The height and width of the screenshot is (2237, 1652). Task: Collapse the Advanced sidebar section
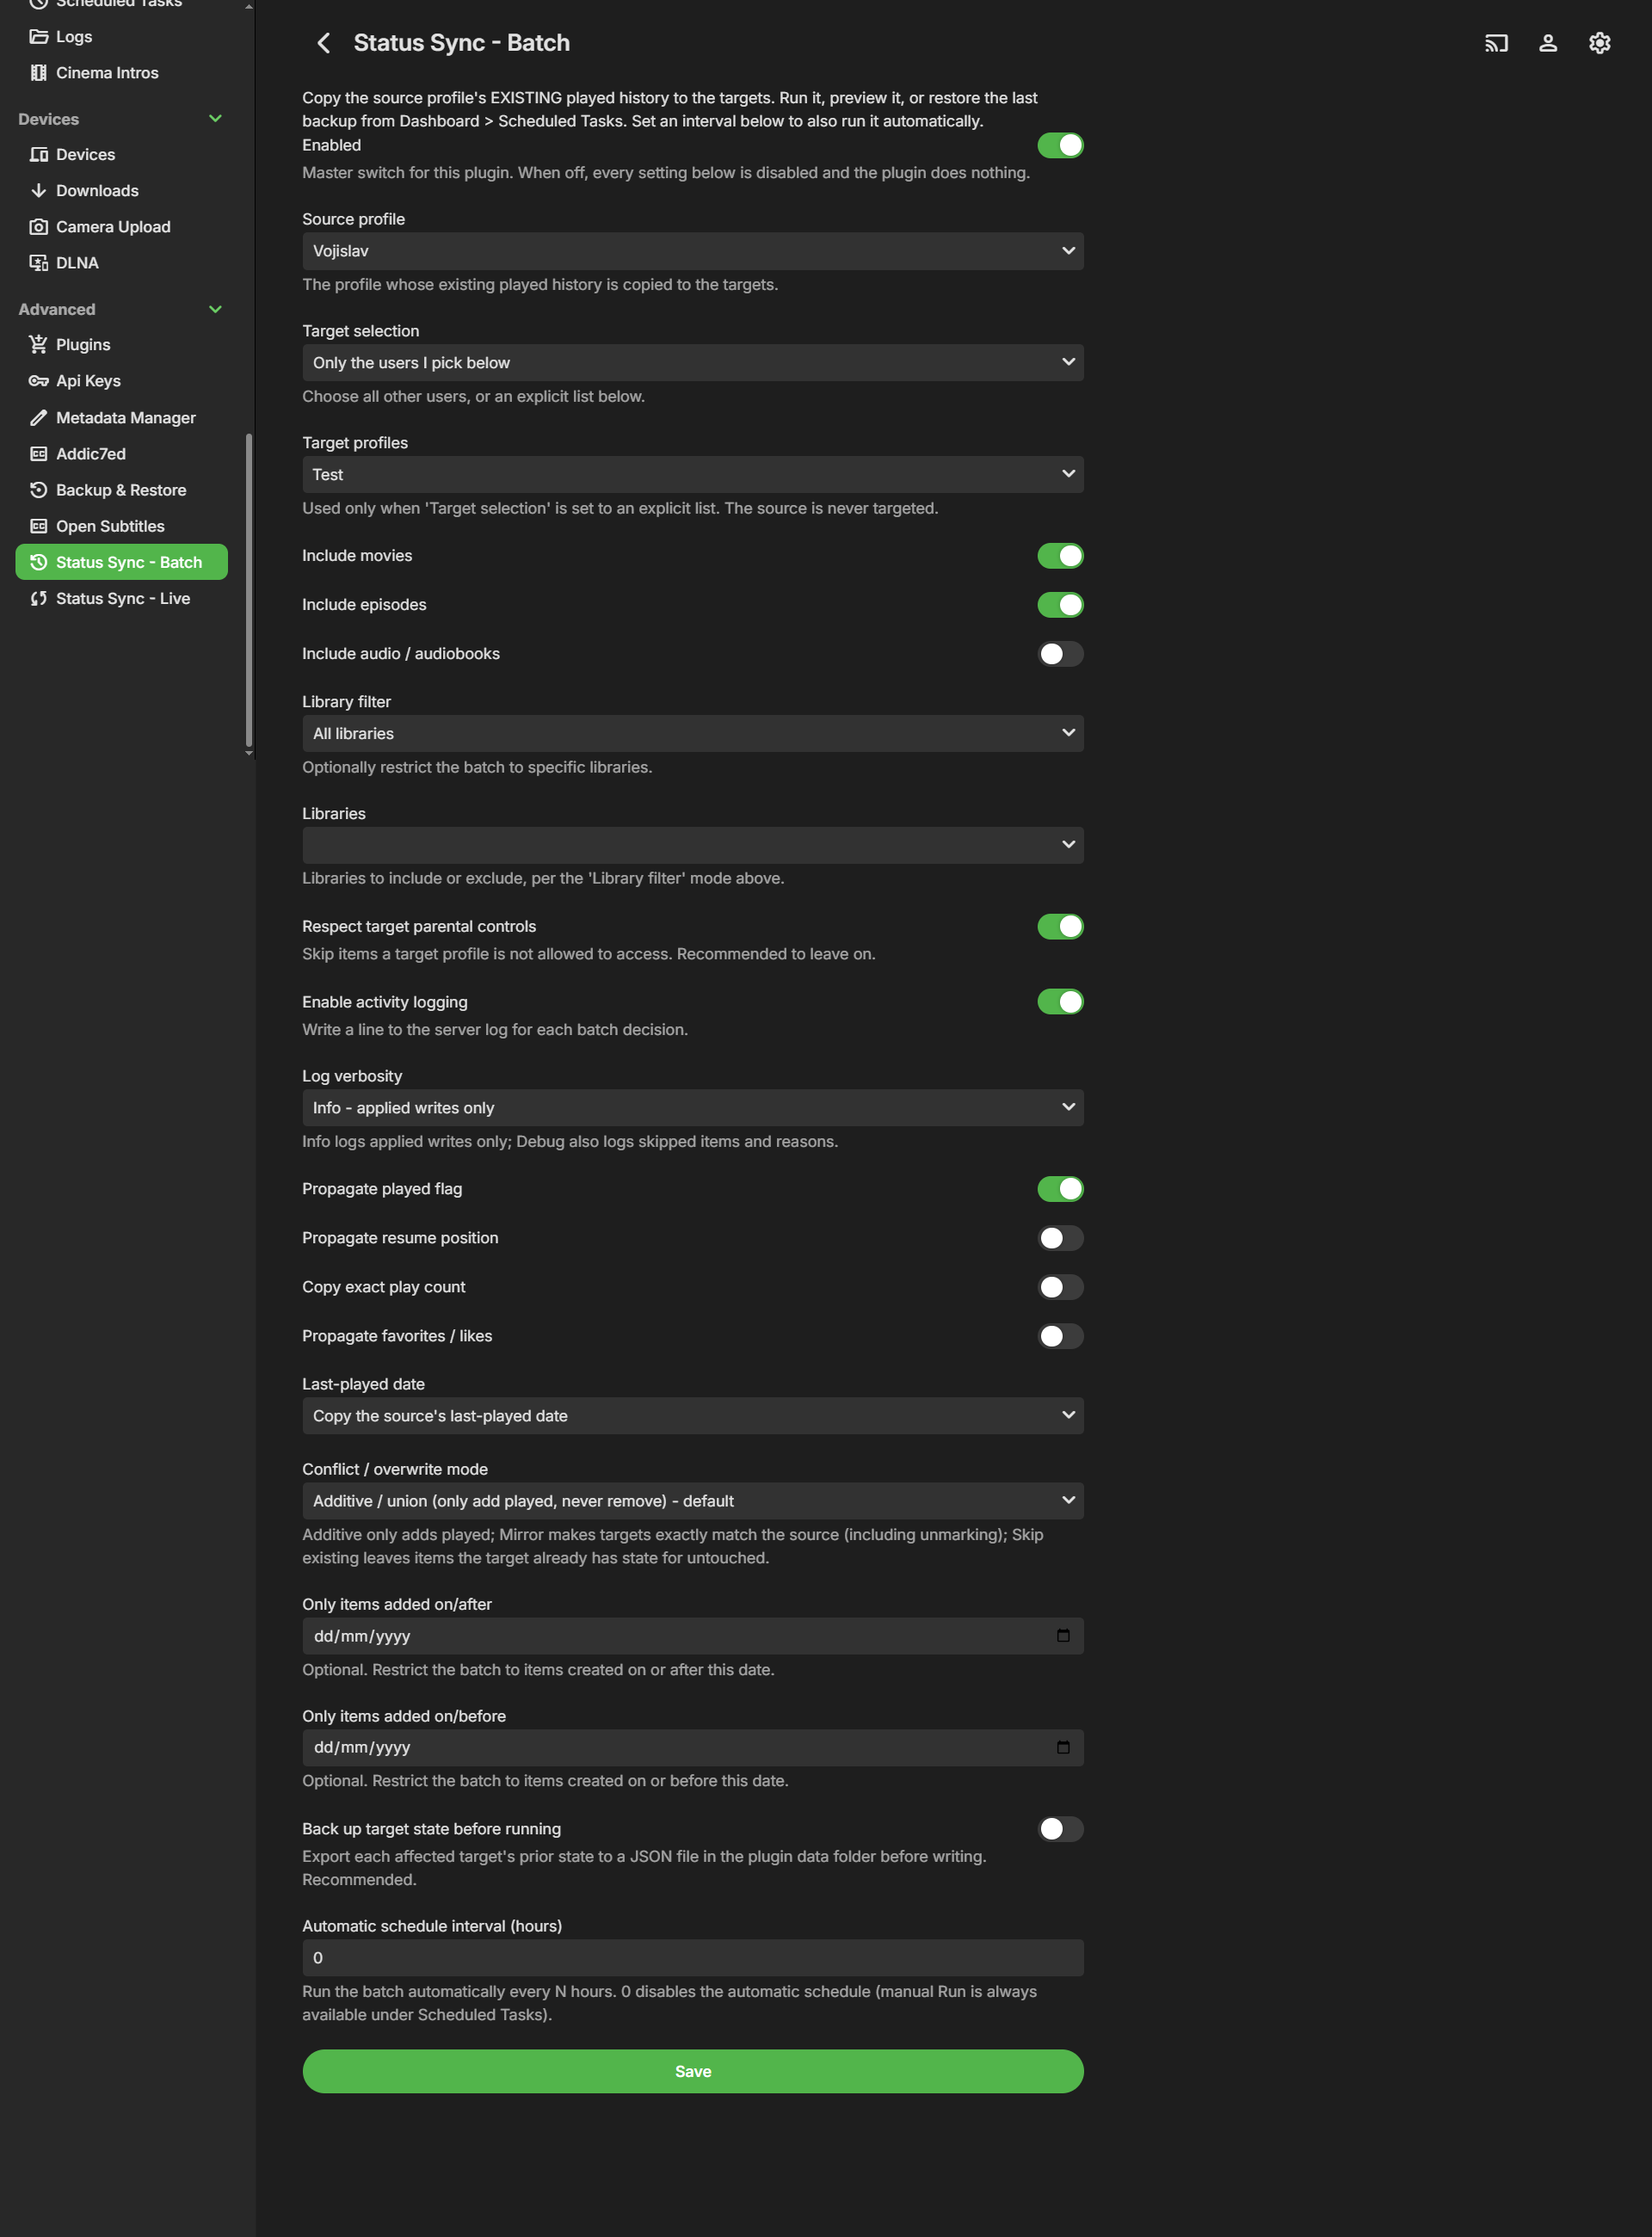[215, 310]
